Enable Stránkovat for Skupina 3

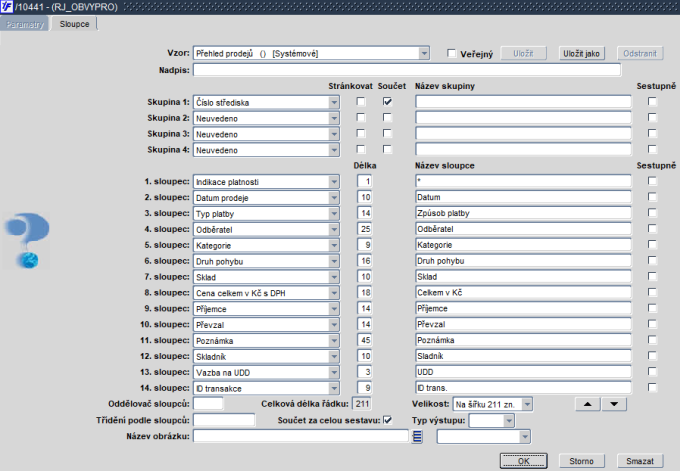[360, 134]
